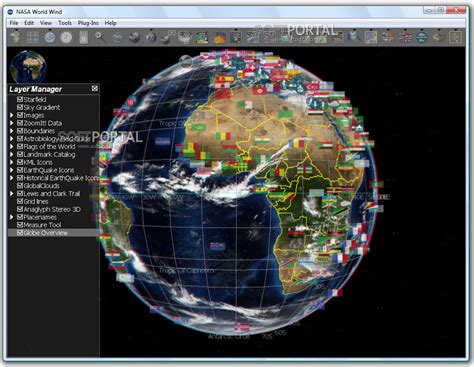Close the Layer Manager panel
The image size is (474, 367).
(95, 88)
